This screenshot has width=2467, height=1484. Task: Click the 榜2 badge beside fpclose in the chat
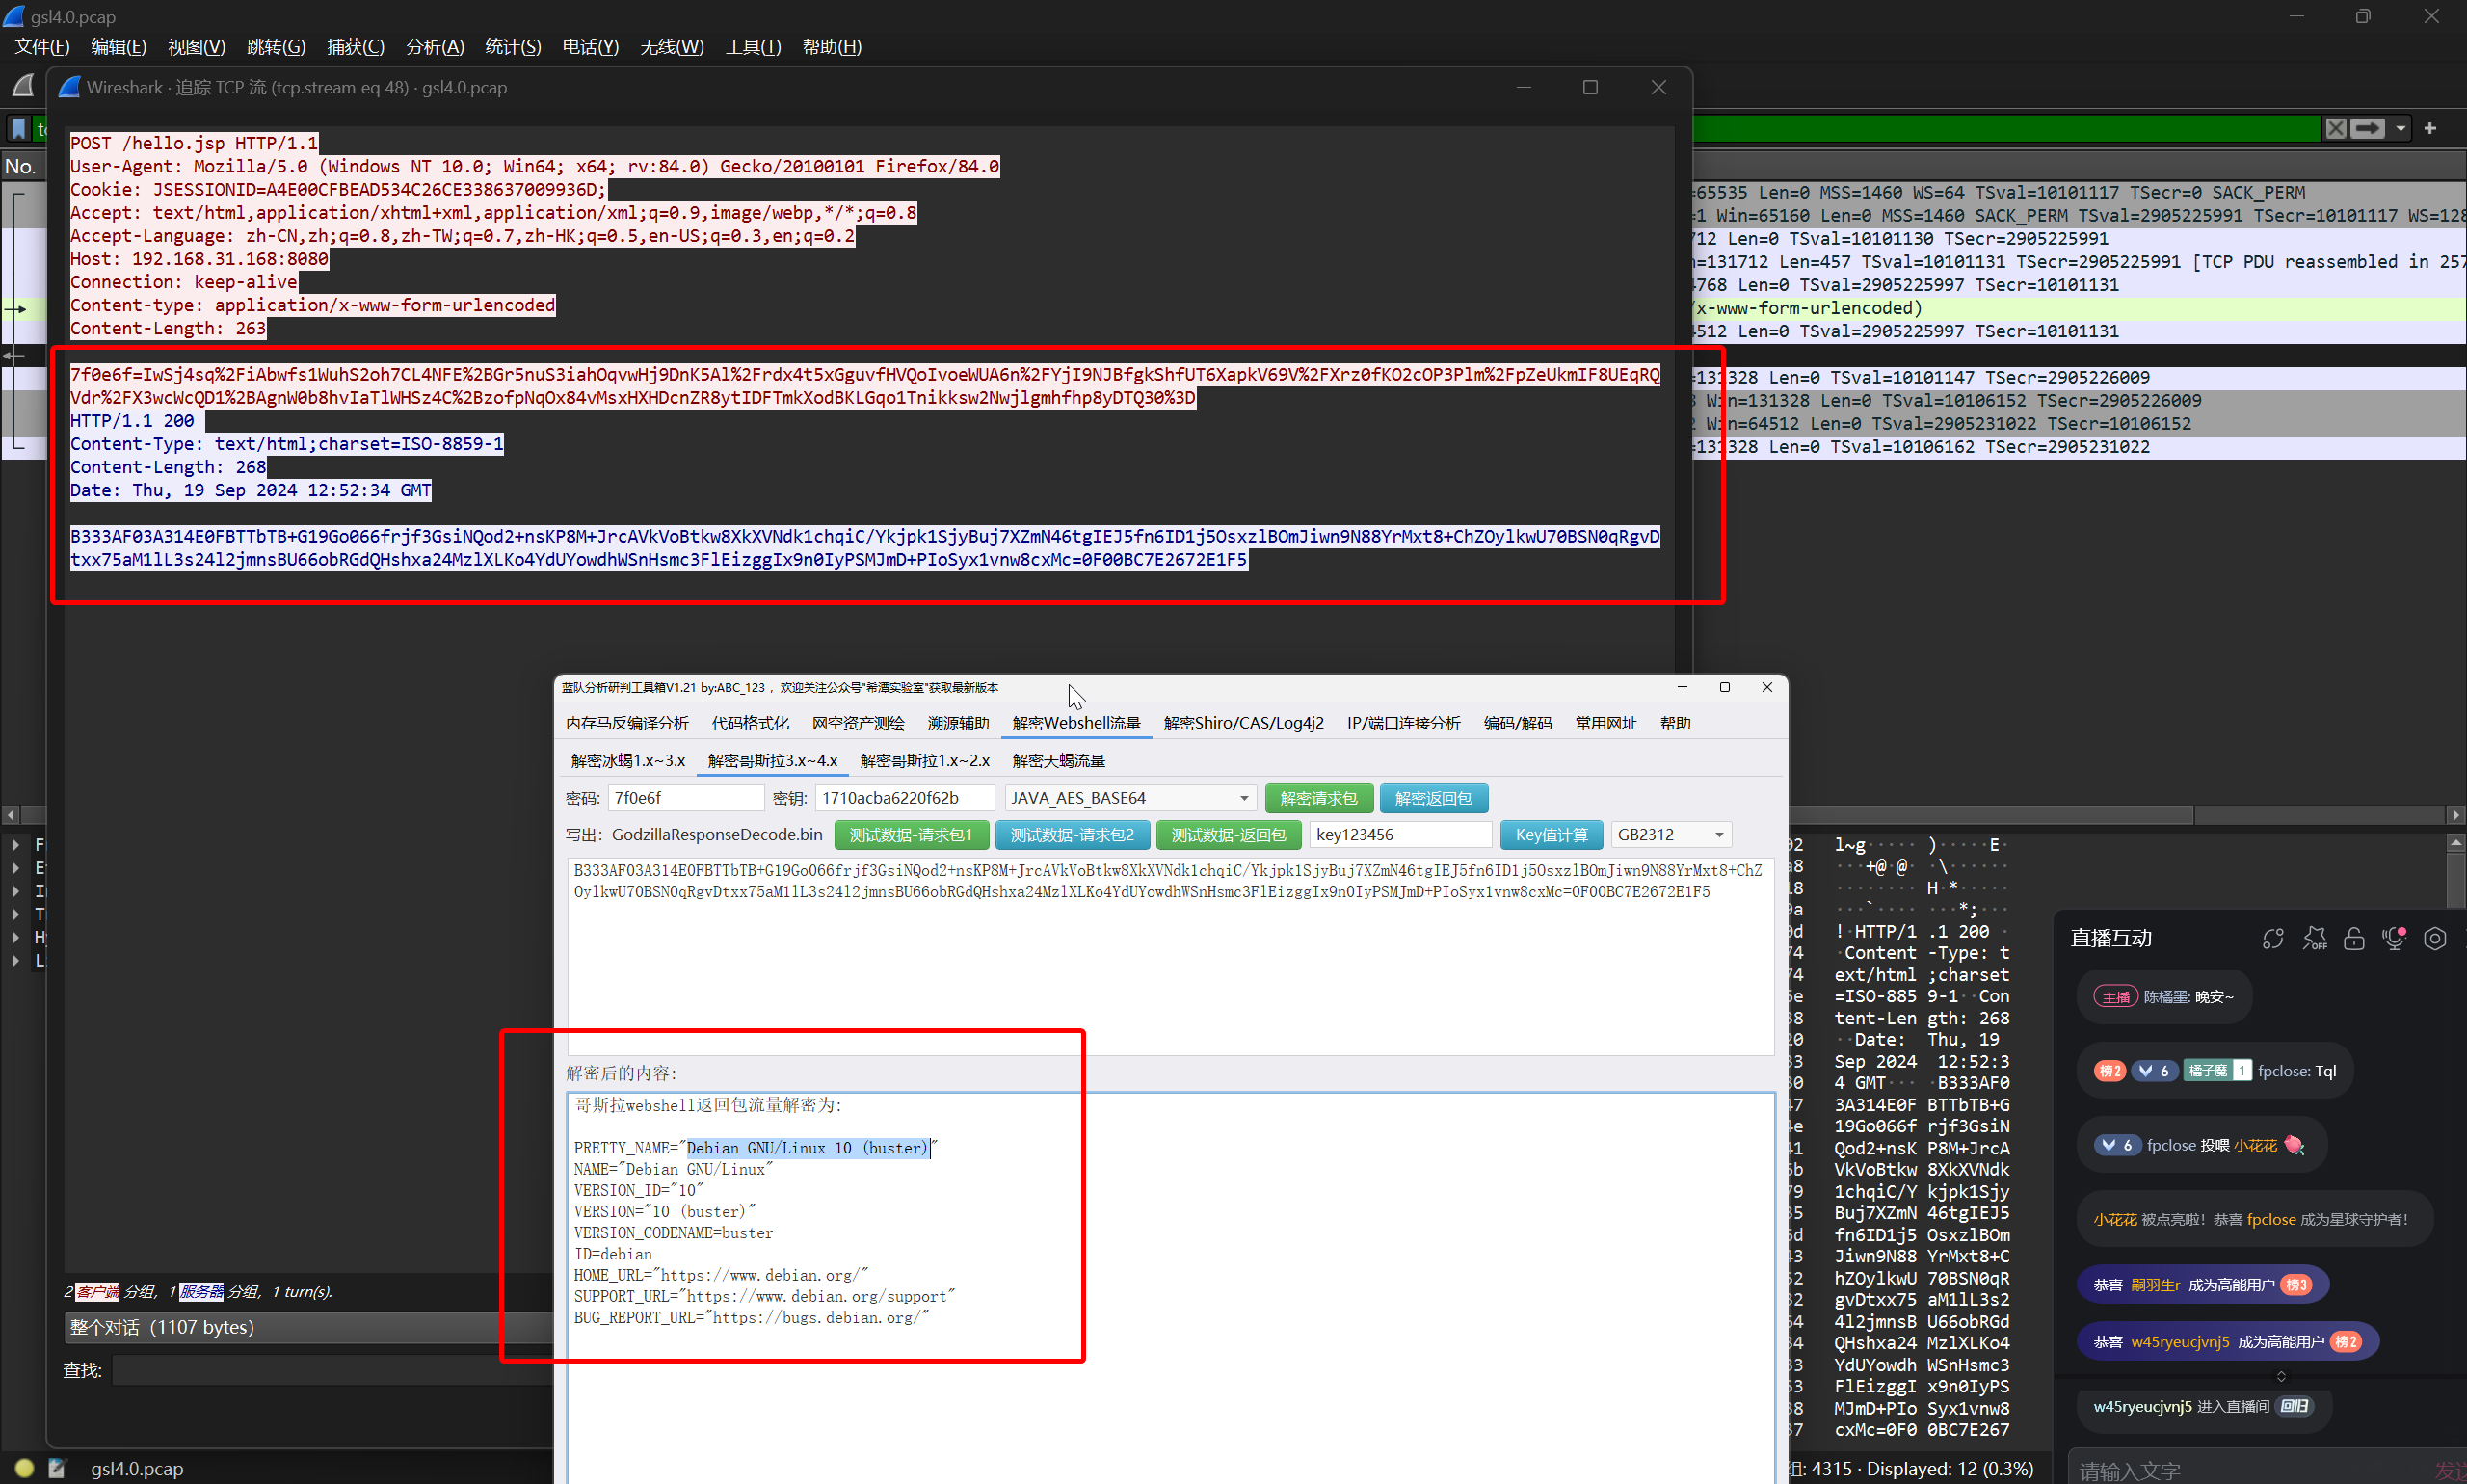pyautogui.click(x=2110, y=1071)
